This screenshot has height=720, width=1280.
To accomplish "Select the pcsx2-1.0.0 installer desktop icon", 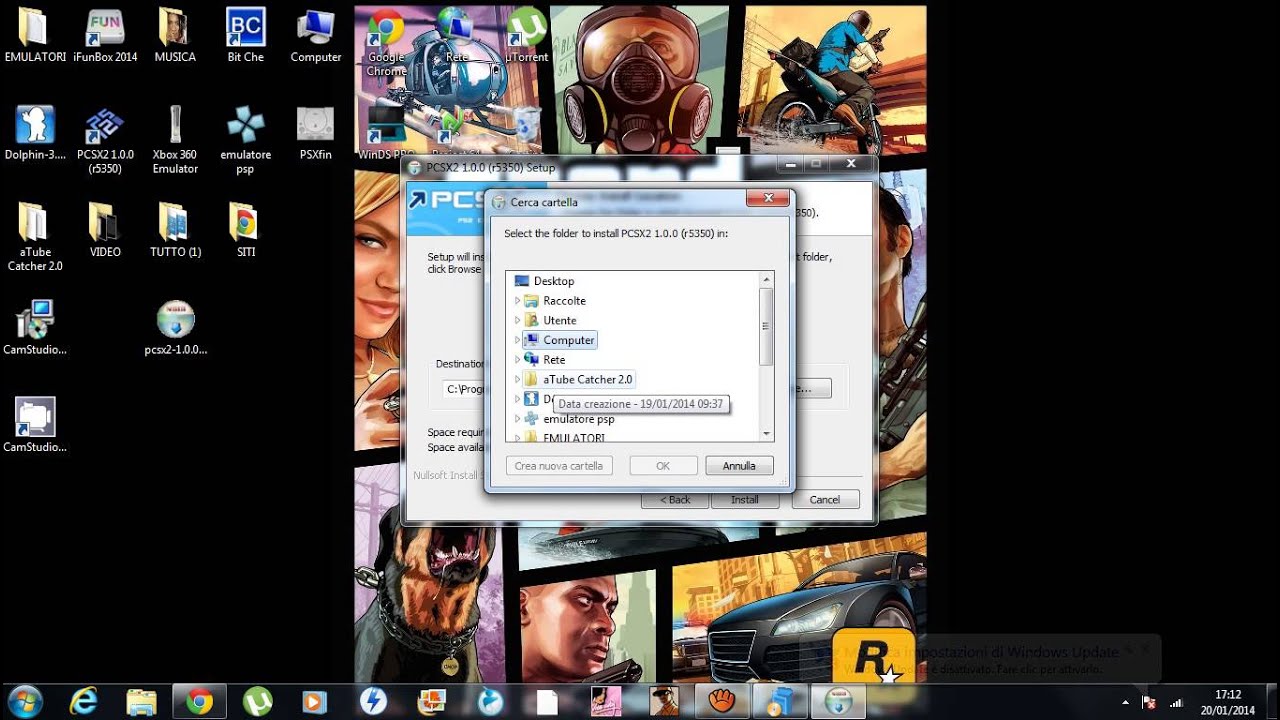I will [x=175, y=328].
